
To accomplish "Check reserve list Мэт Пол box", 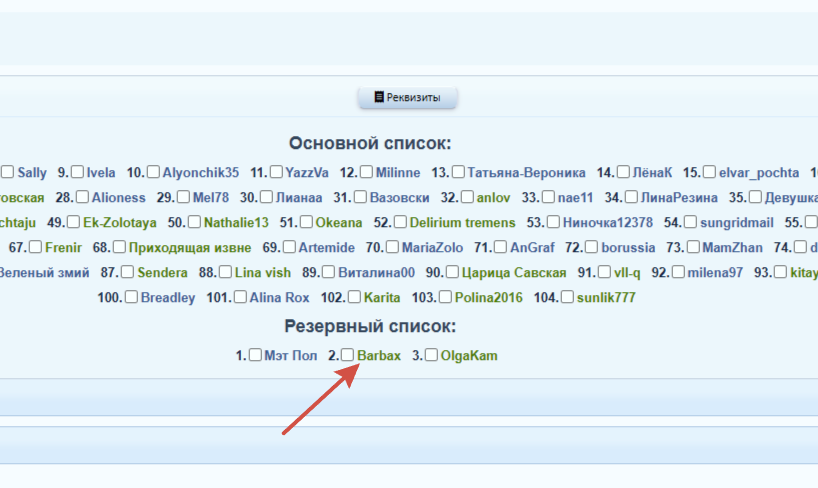I will pyautogui.click(x=255, y=355).
